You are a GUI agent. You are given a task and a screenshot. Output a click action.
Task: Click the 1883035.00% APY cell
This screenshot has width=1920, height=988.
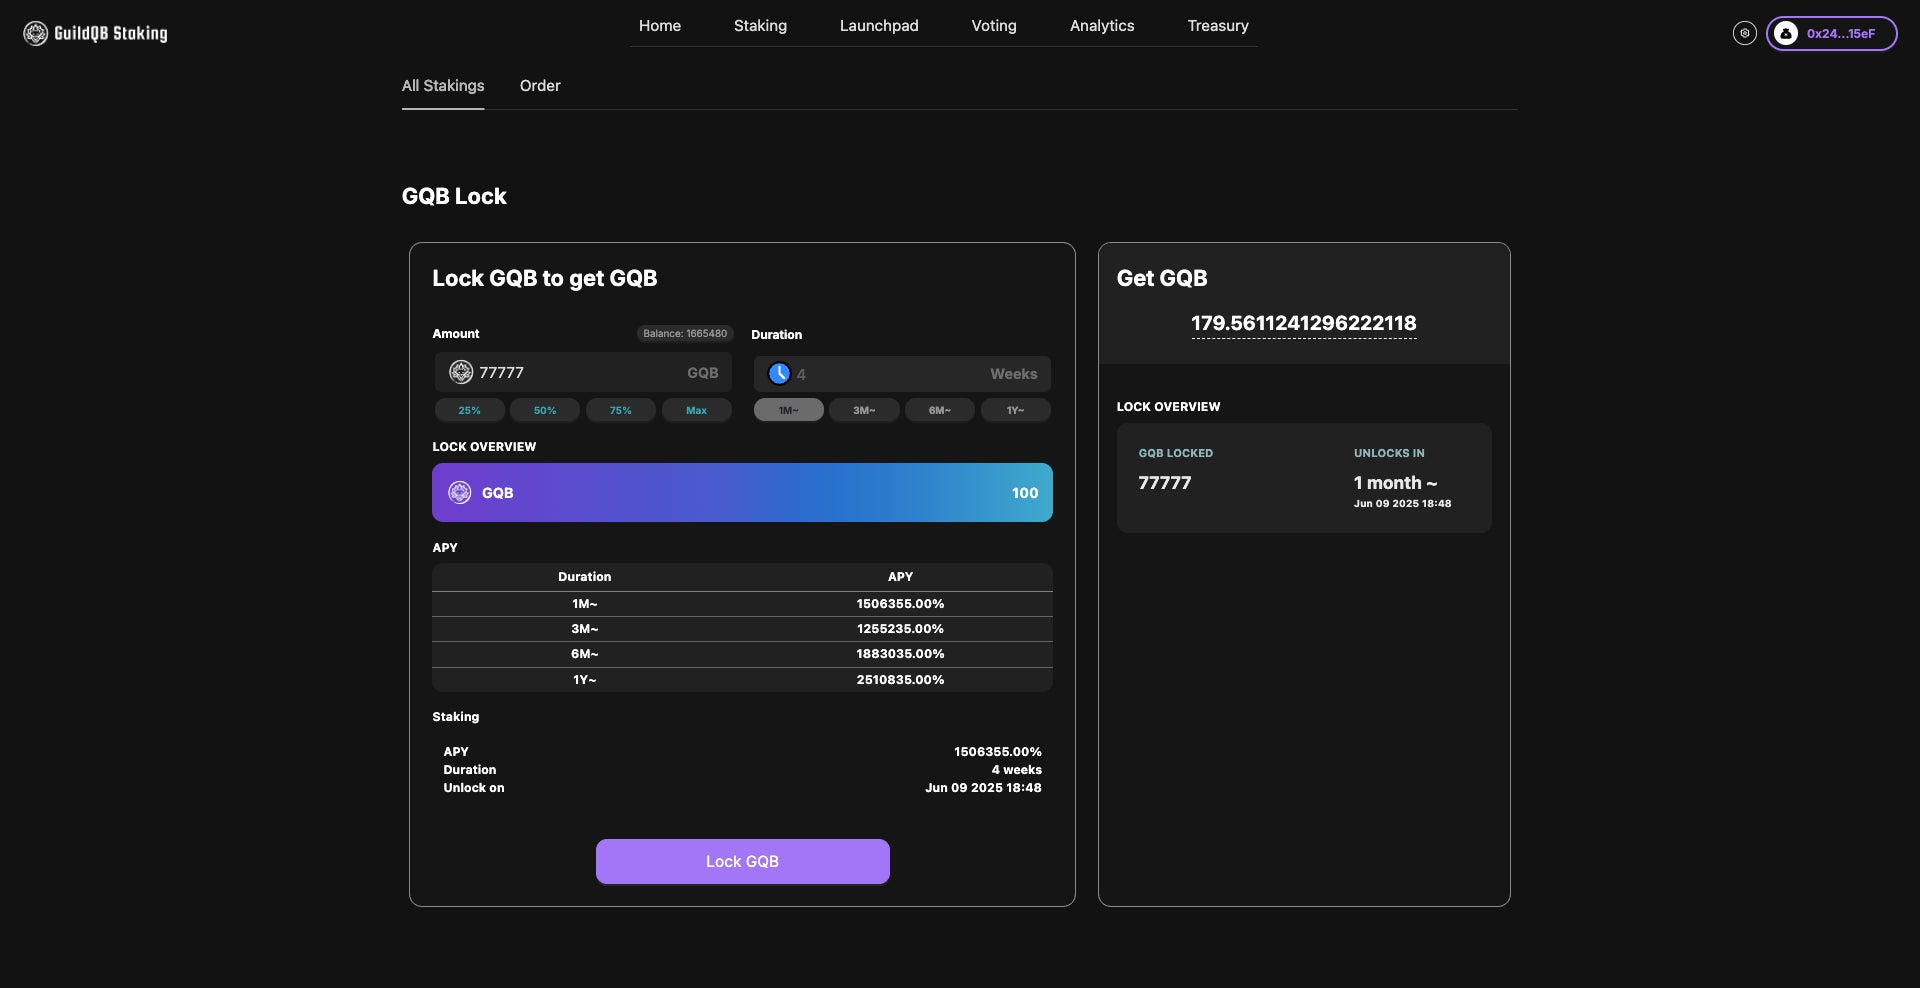[x=900, y=654]
